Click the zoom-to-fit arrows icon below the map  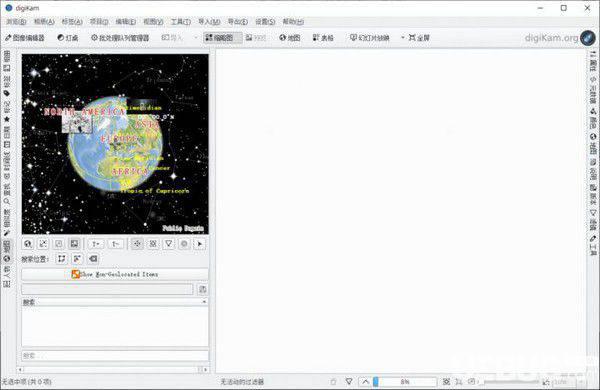pos(43,244)
